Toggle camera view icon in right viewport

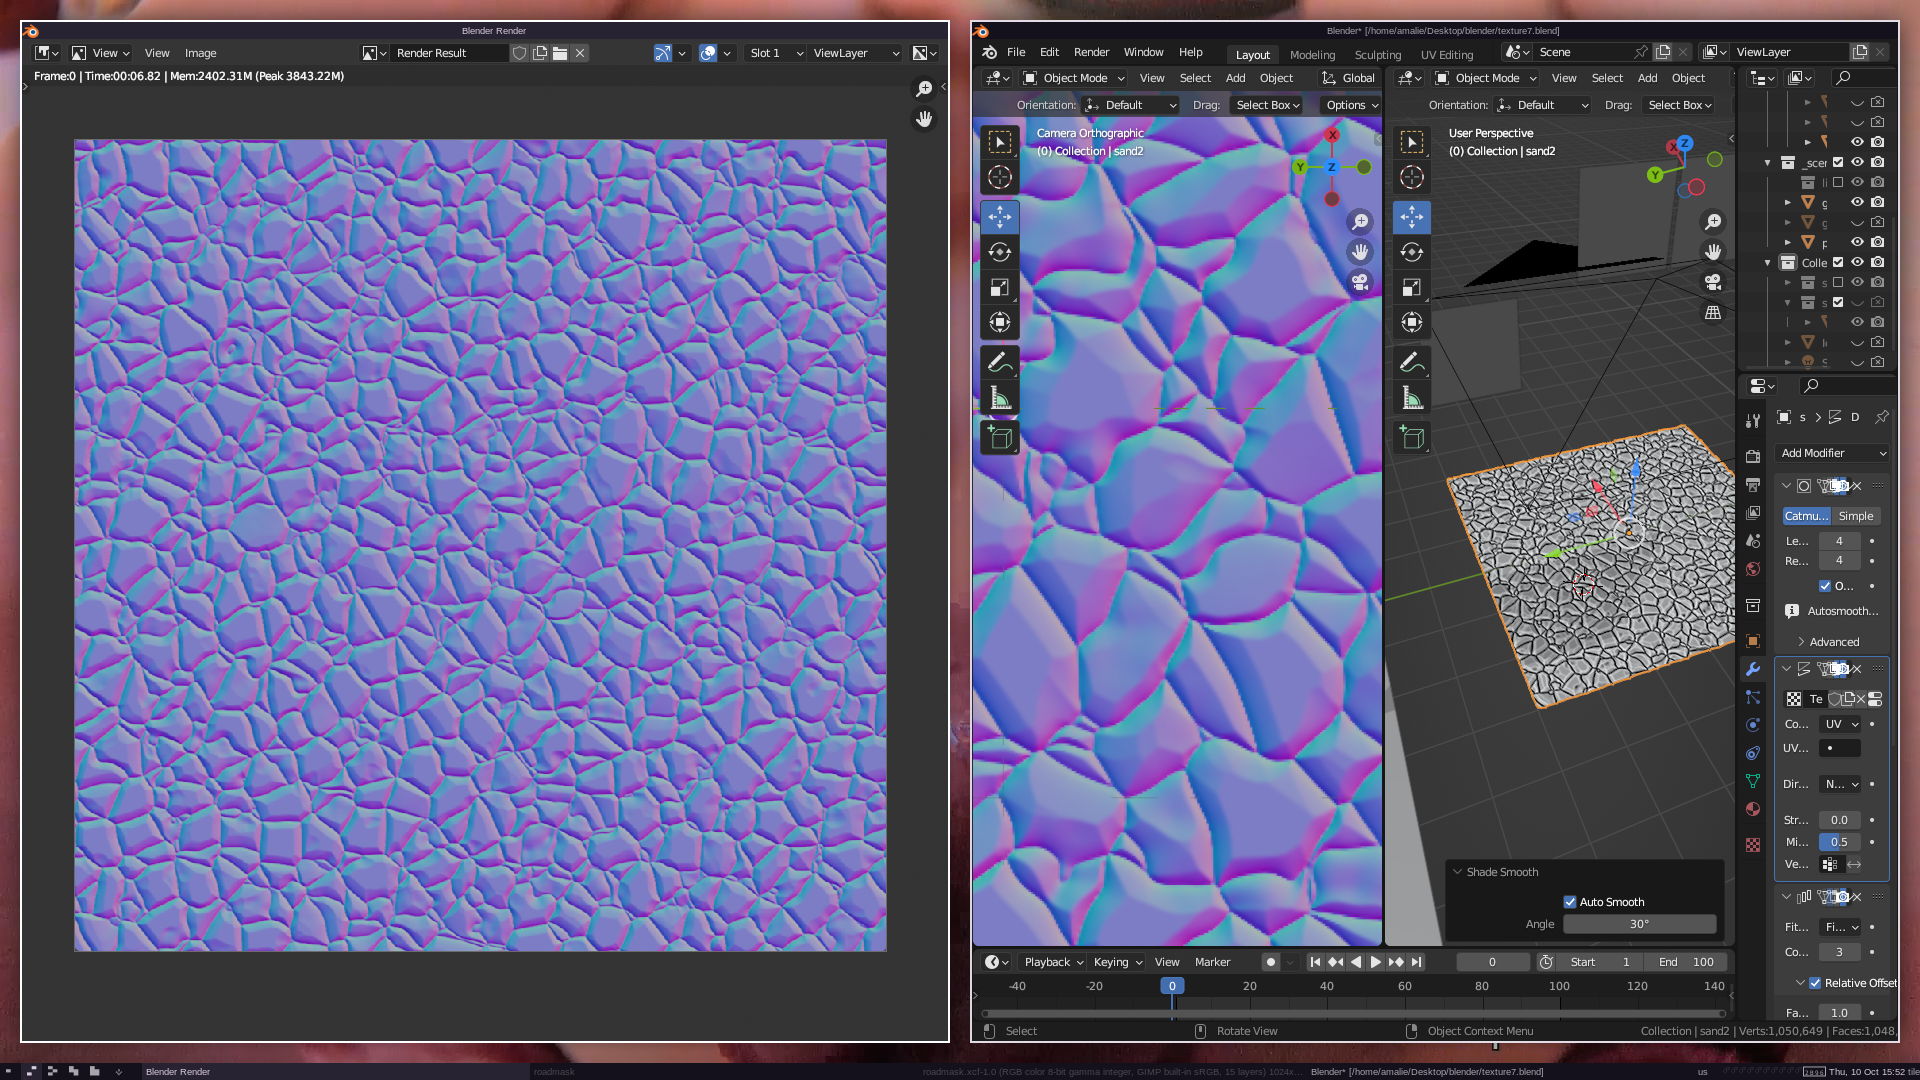(x=1713, y=282)
